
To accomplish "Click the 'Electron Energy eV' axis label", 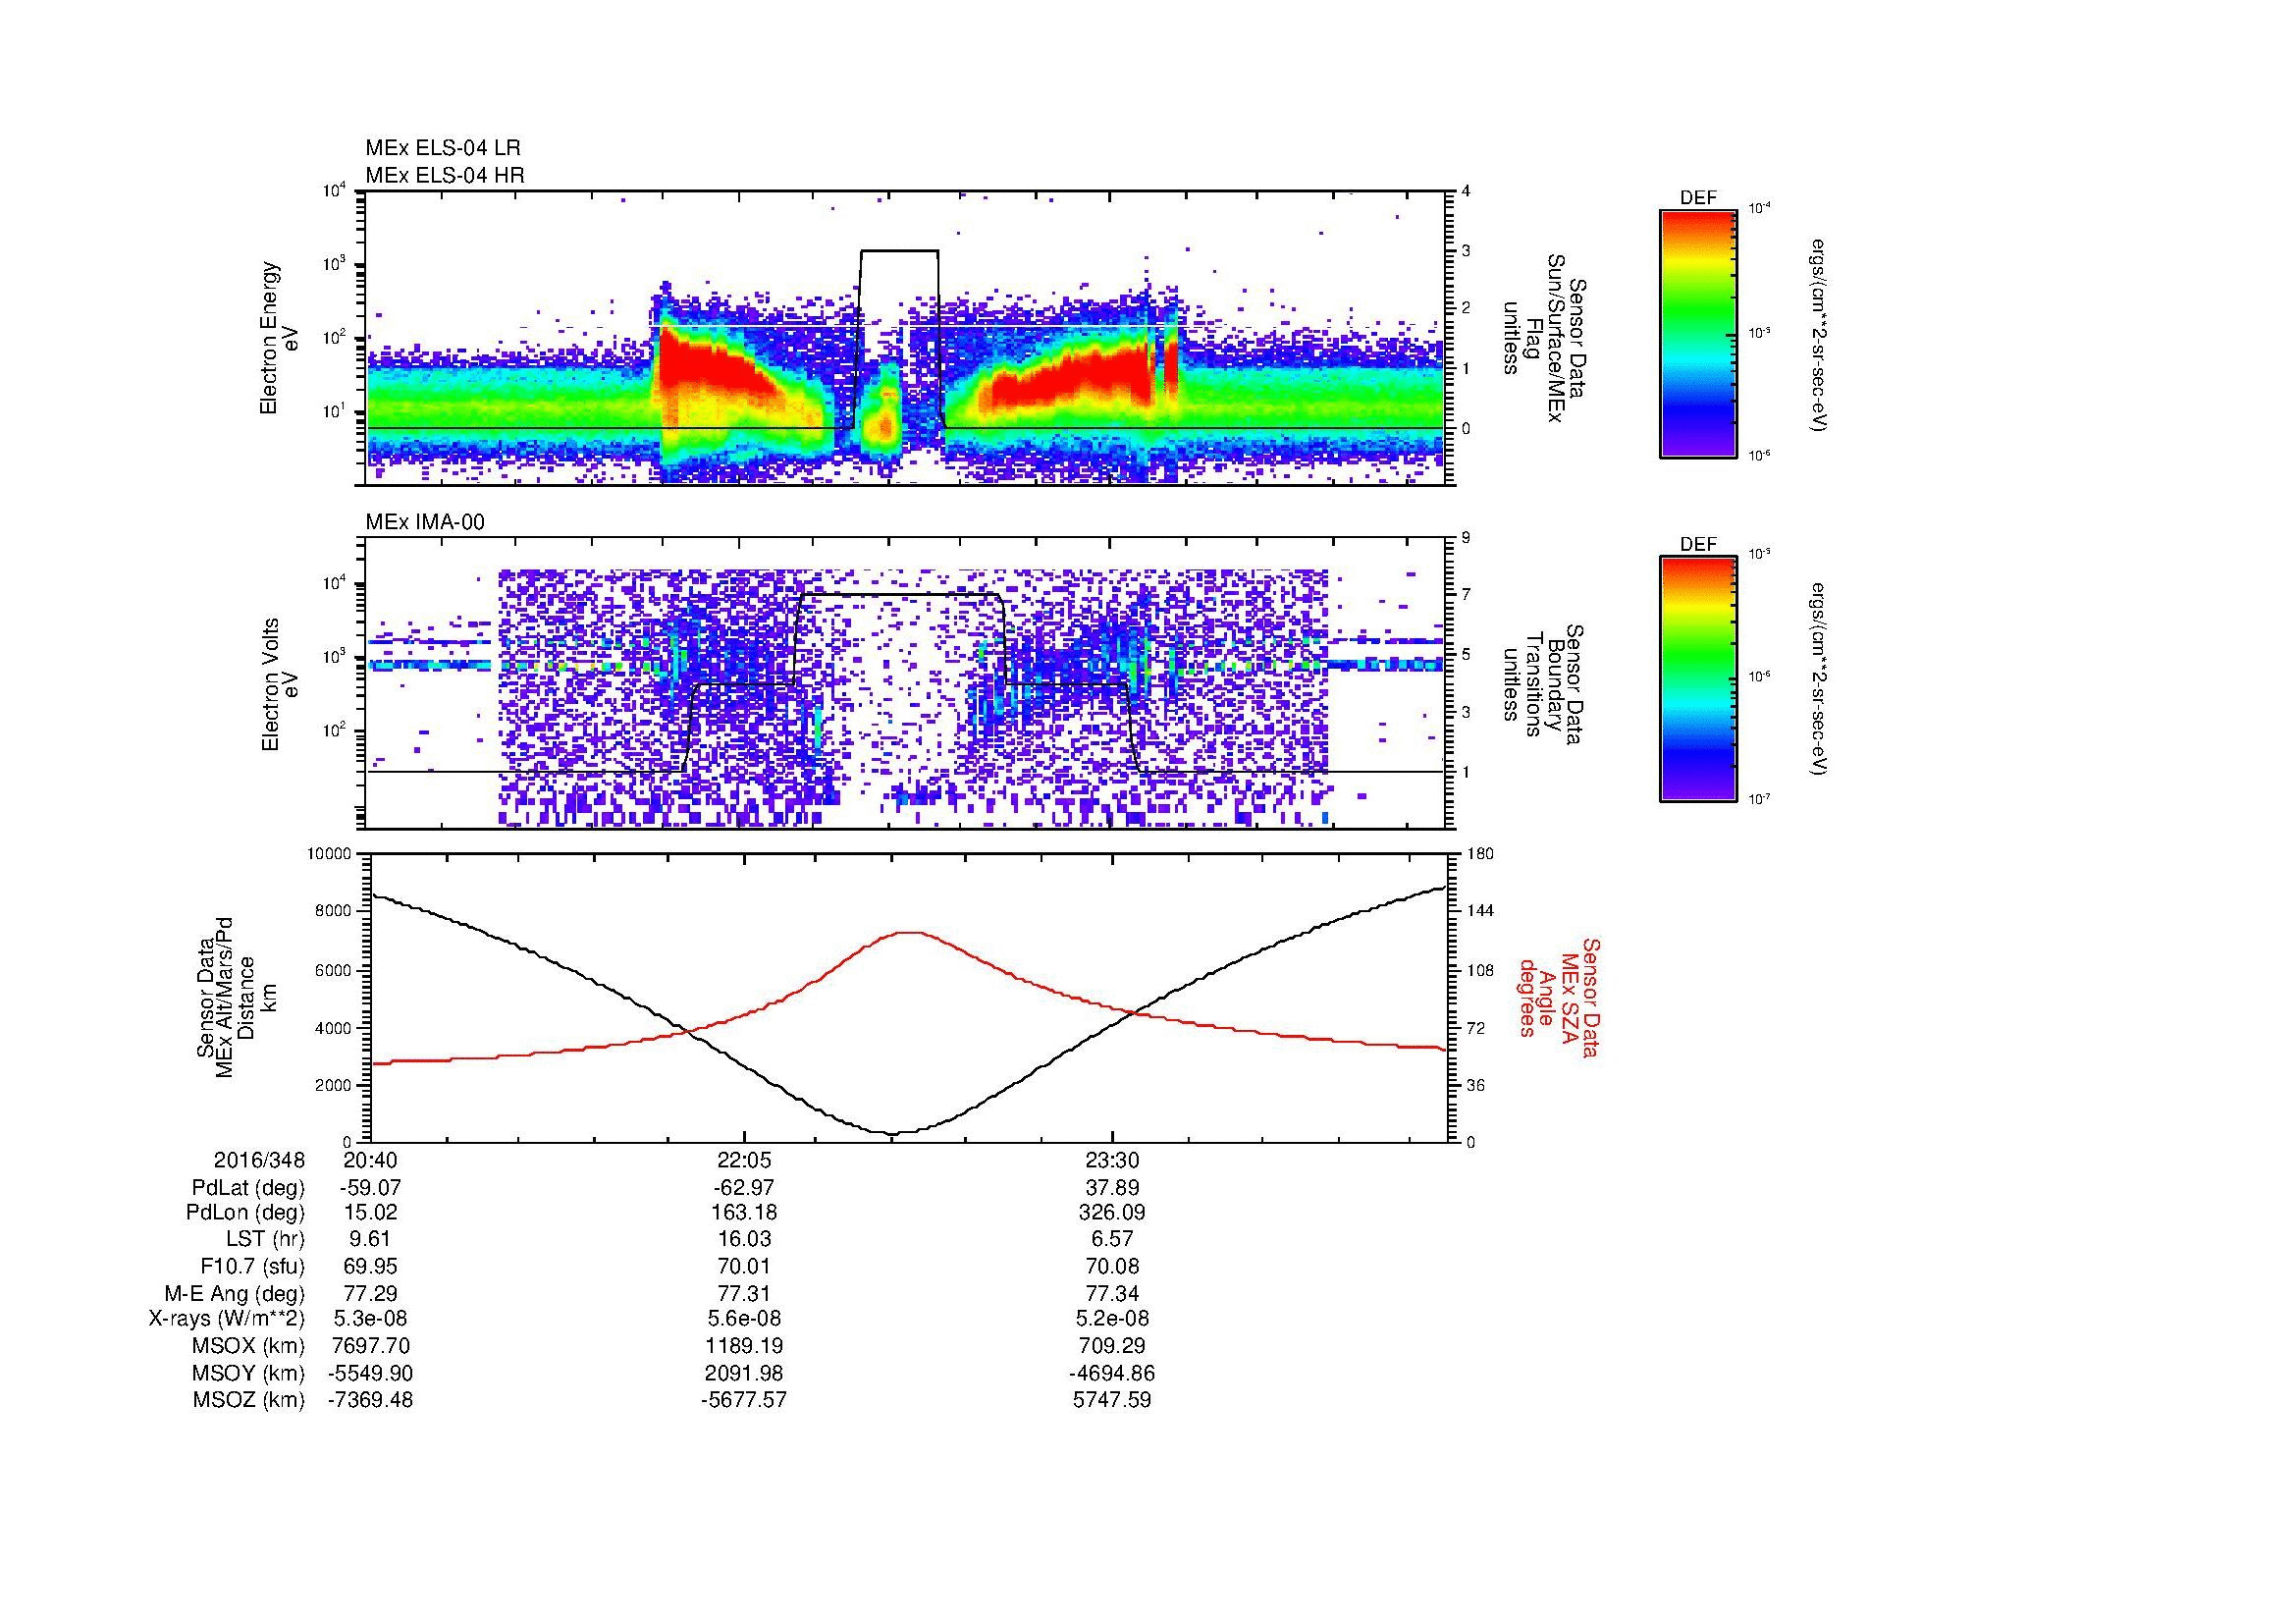I will 281,338.
